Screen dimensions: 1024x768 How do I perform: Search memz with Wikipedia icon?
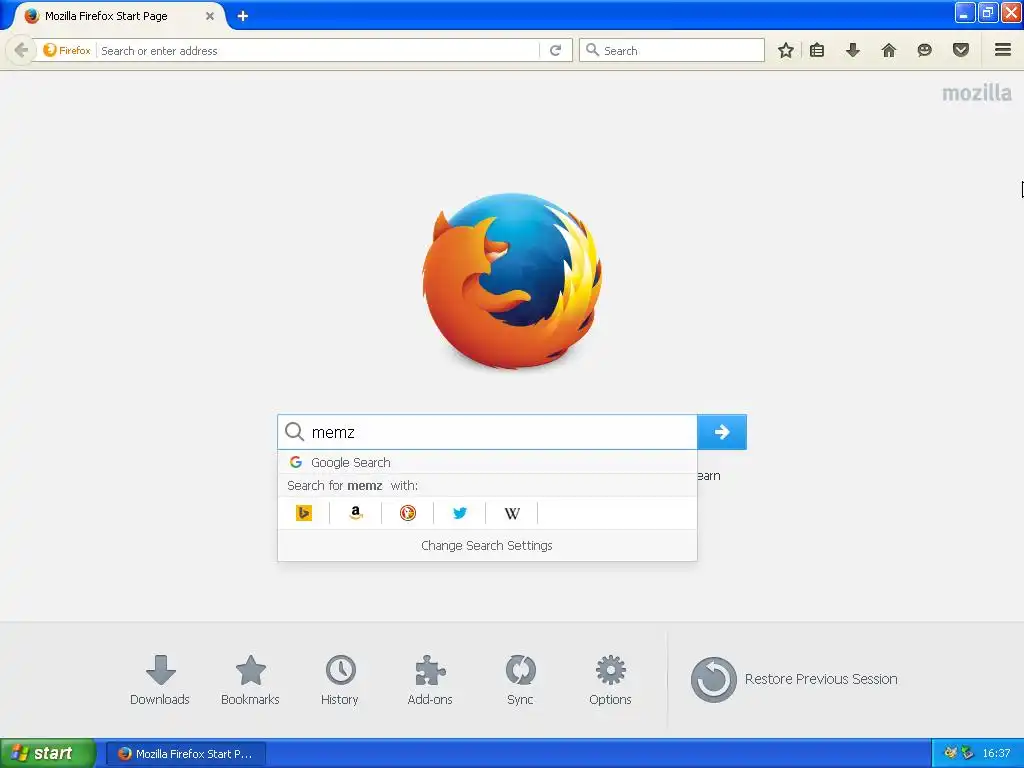pos(512,513)
